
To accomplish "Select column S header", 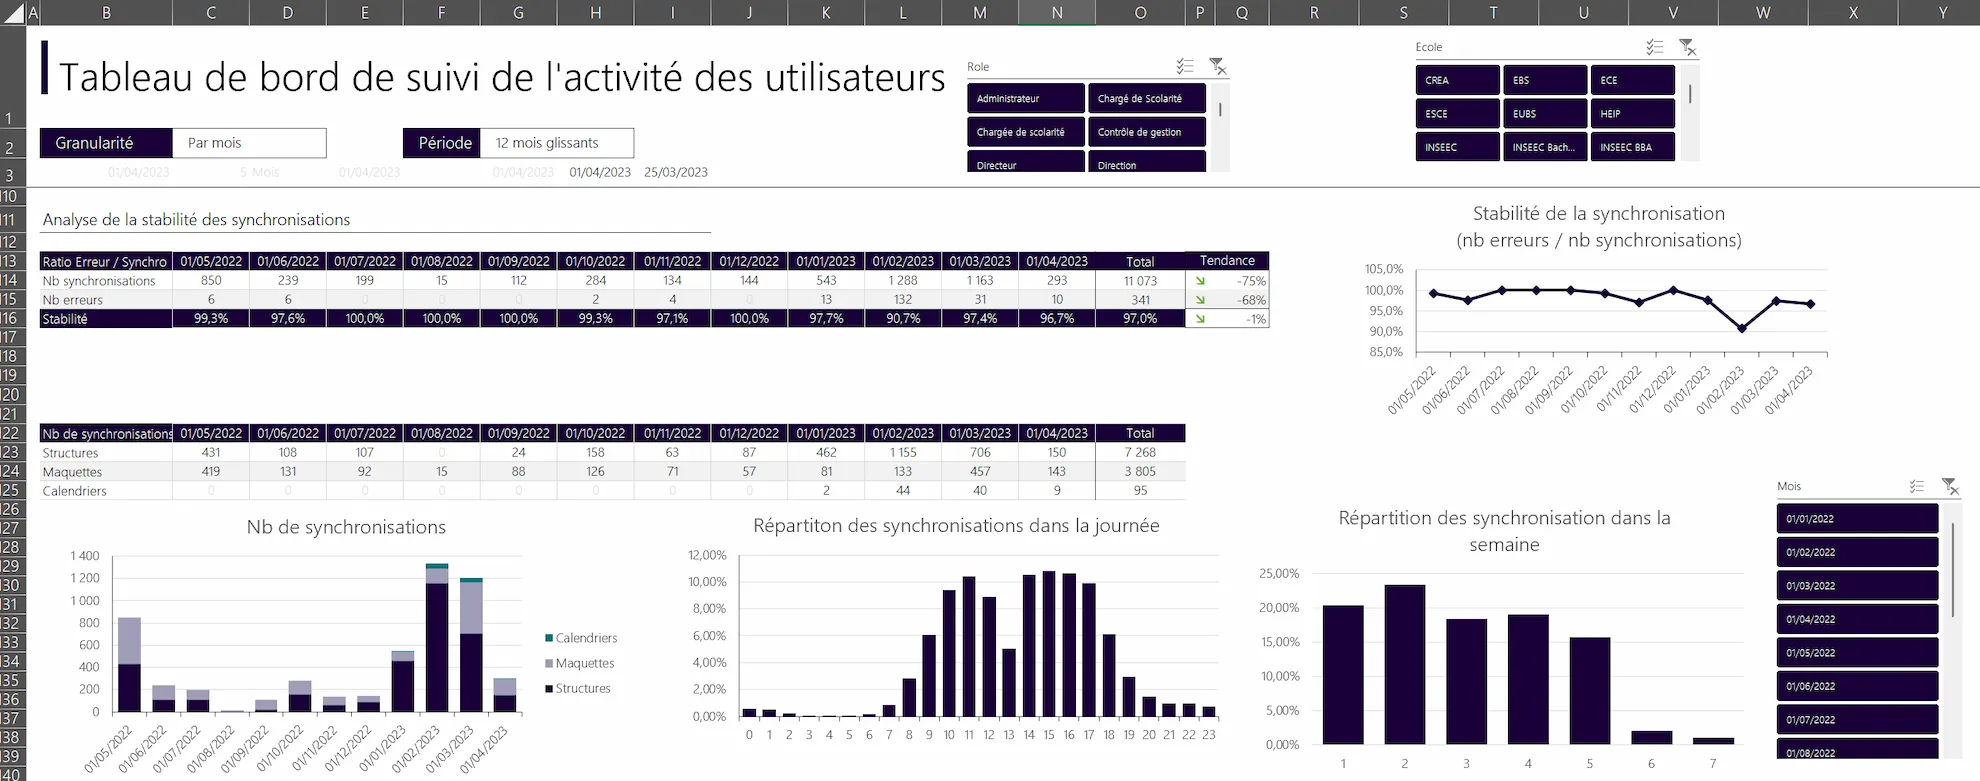I will [x=1403, y=12].
